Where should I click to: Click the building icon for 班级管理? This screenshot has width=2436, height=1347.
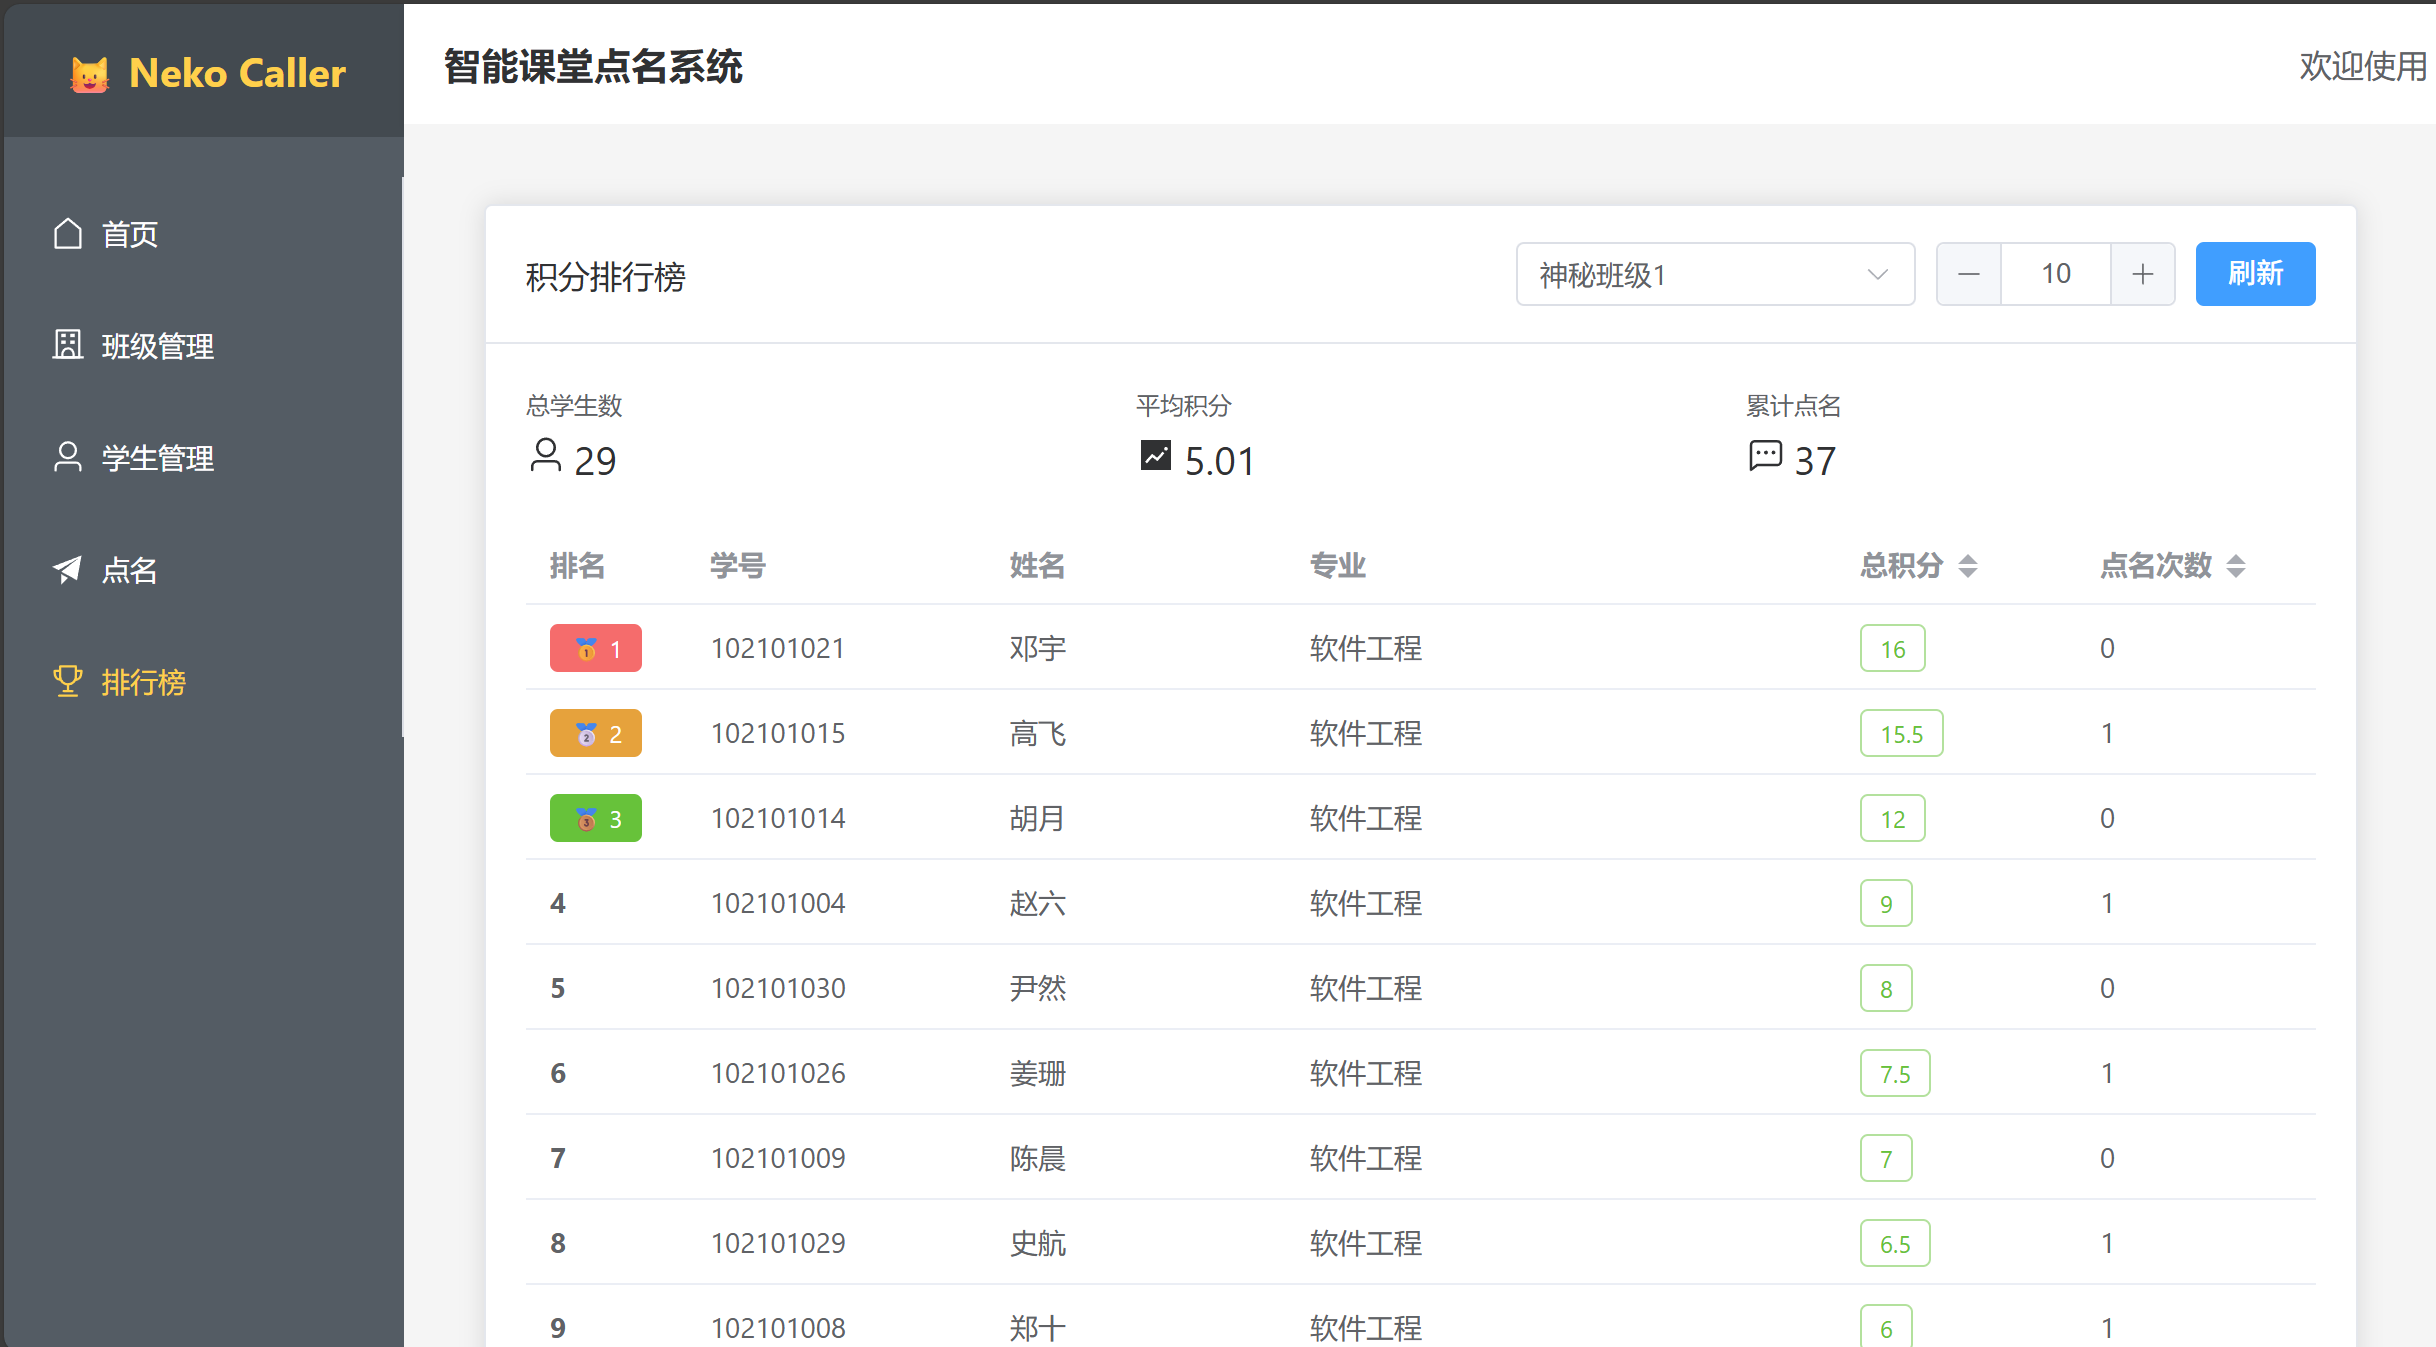67,345
